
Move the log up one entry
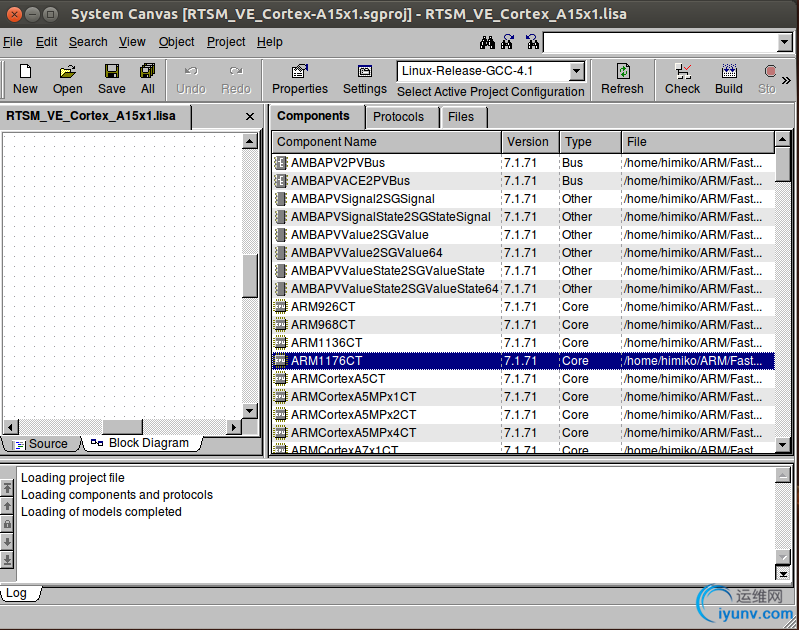click(7, 506)
